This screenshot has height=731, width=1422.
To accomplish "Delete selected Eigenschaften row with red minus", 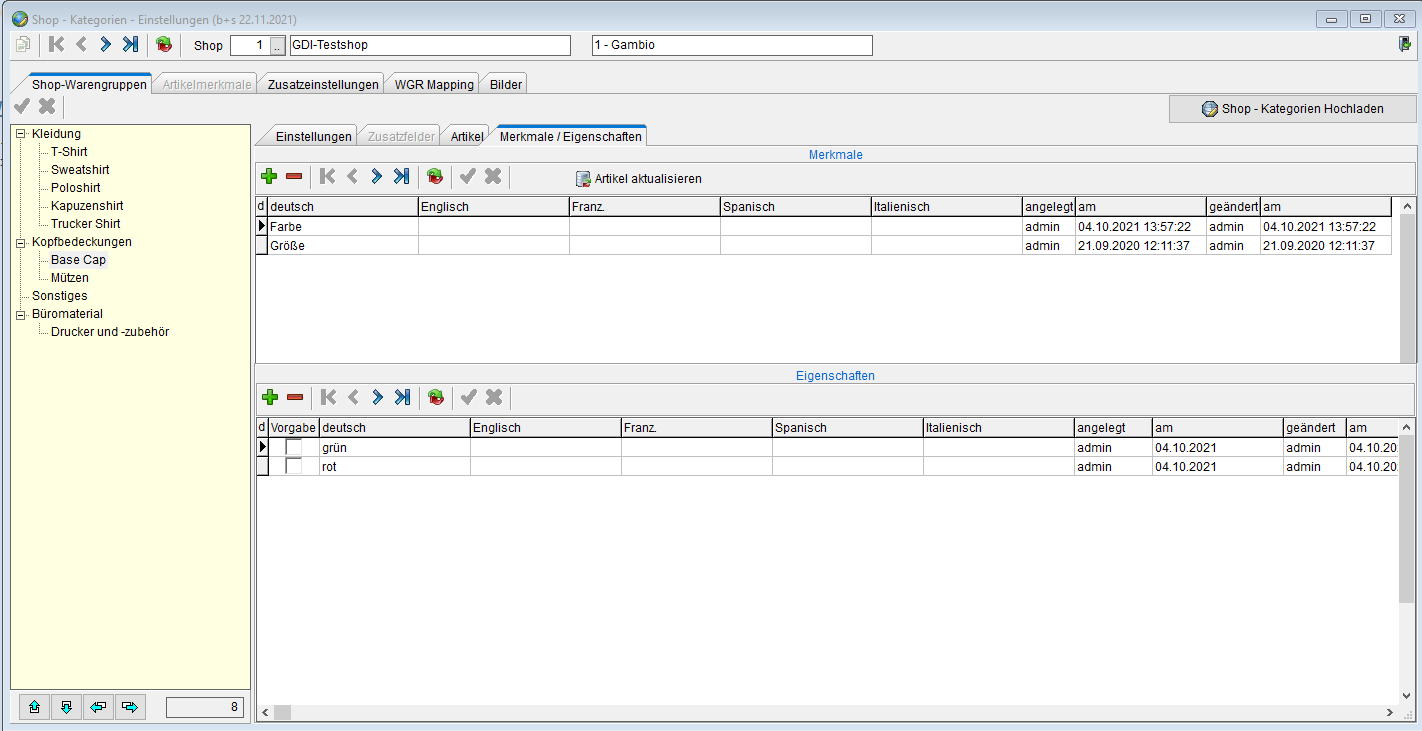I will [x=295, y=398].
